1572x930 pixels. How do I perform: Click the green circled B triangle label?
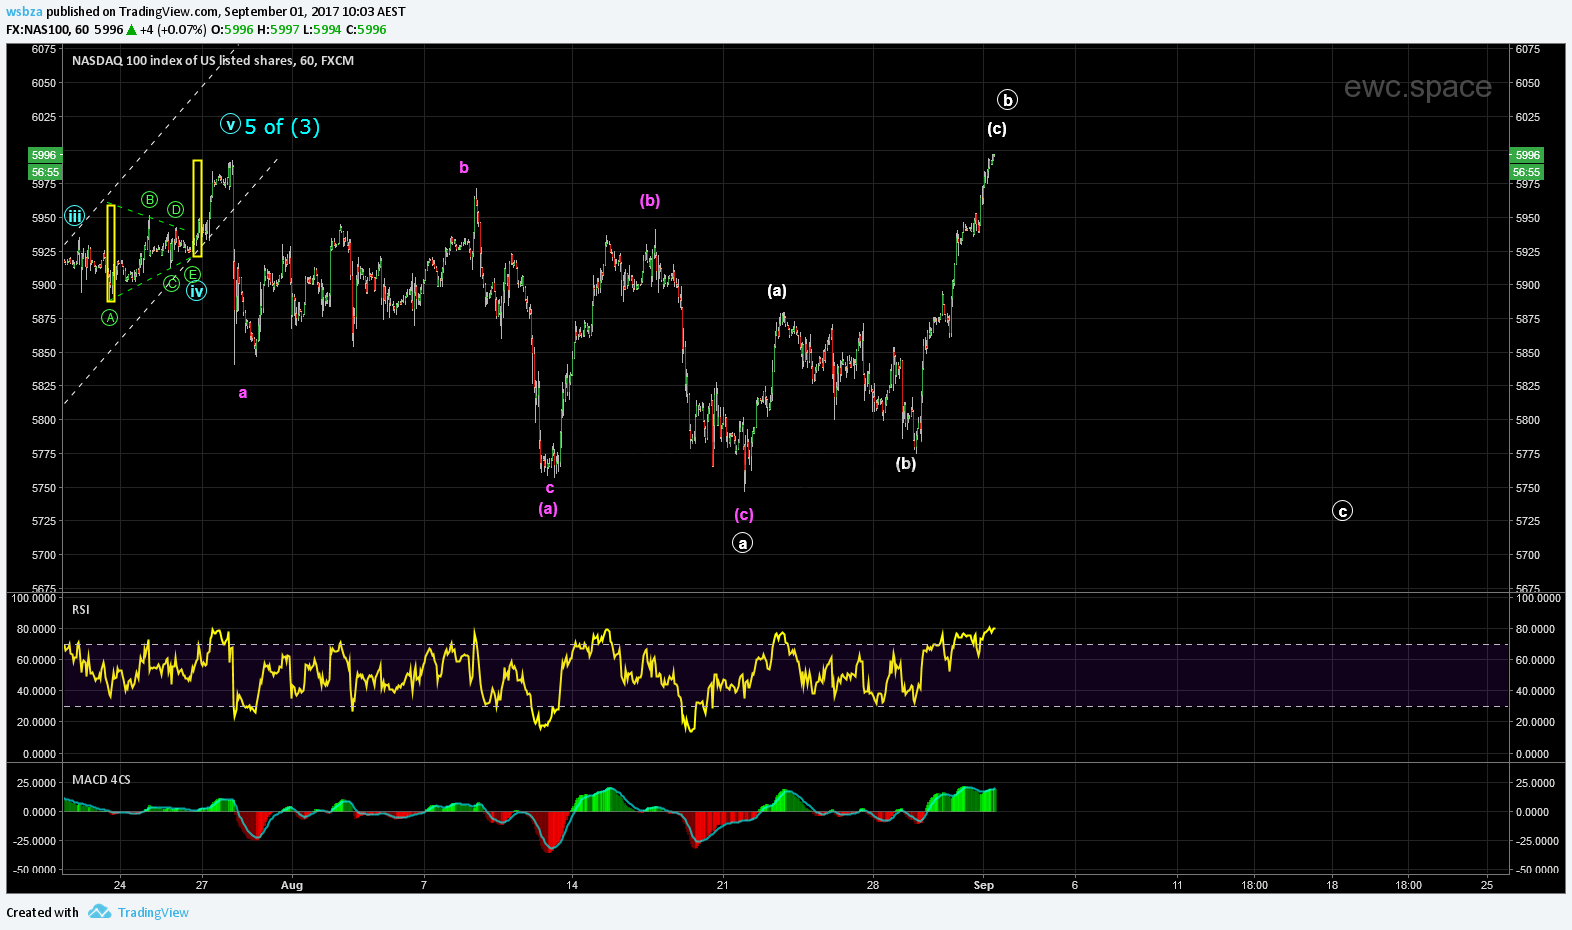(149, 200)
